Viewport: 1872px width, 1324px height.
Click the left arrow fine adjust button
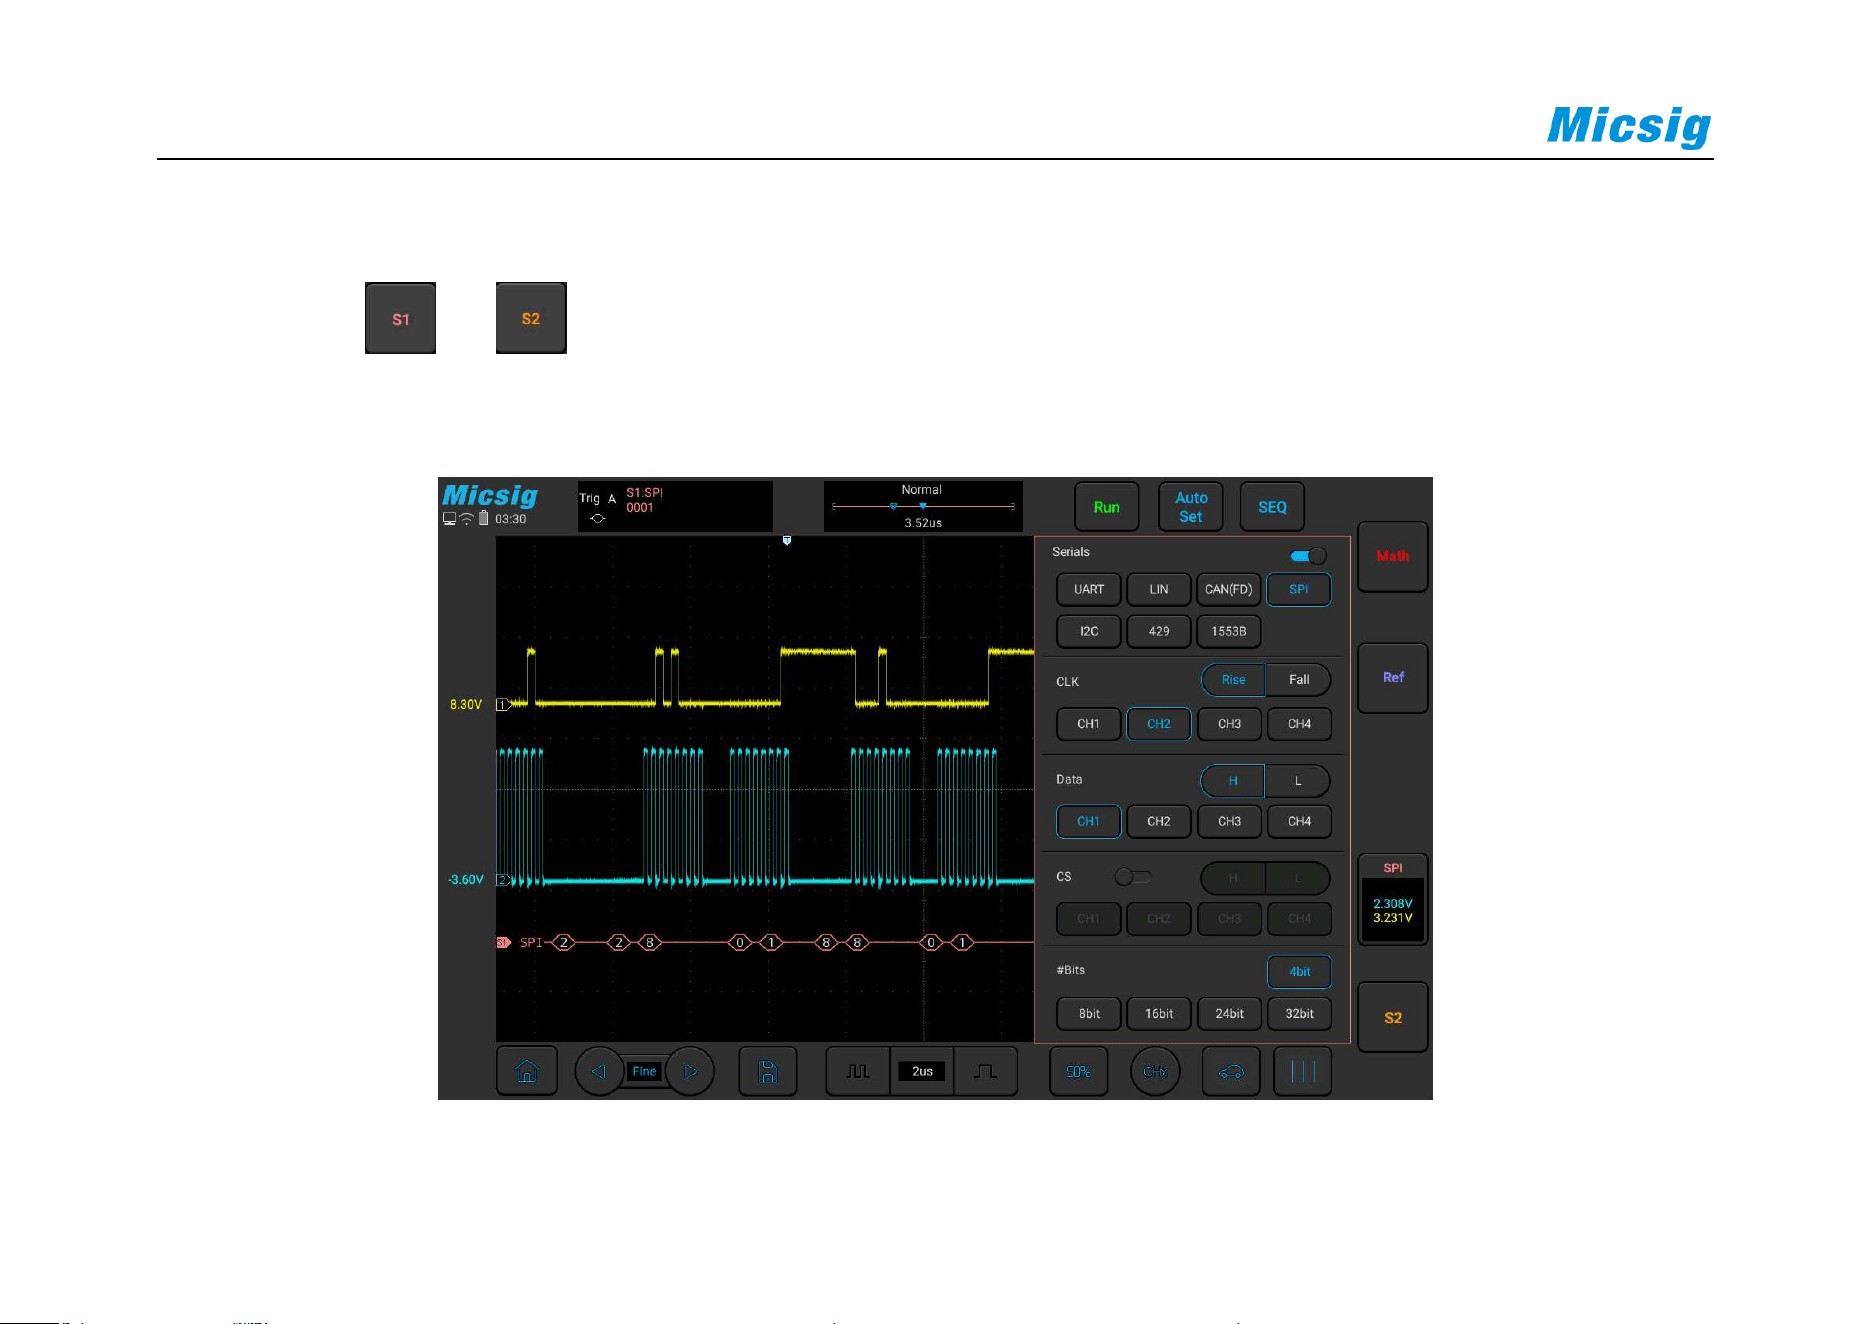[599, 1071]
